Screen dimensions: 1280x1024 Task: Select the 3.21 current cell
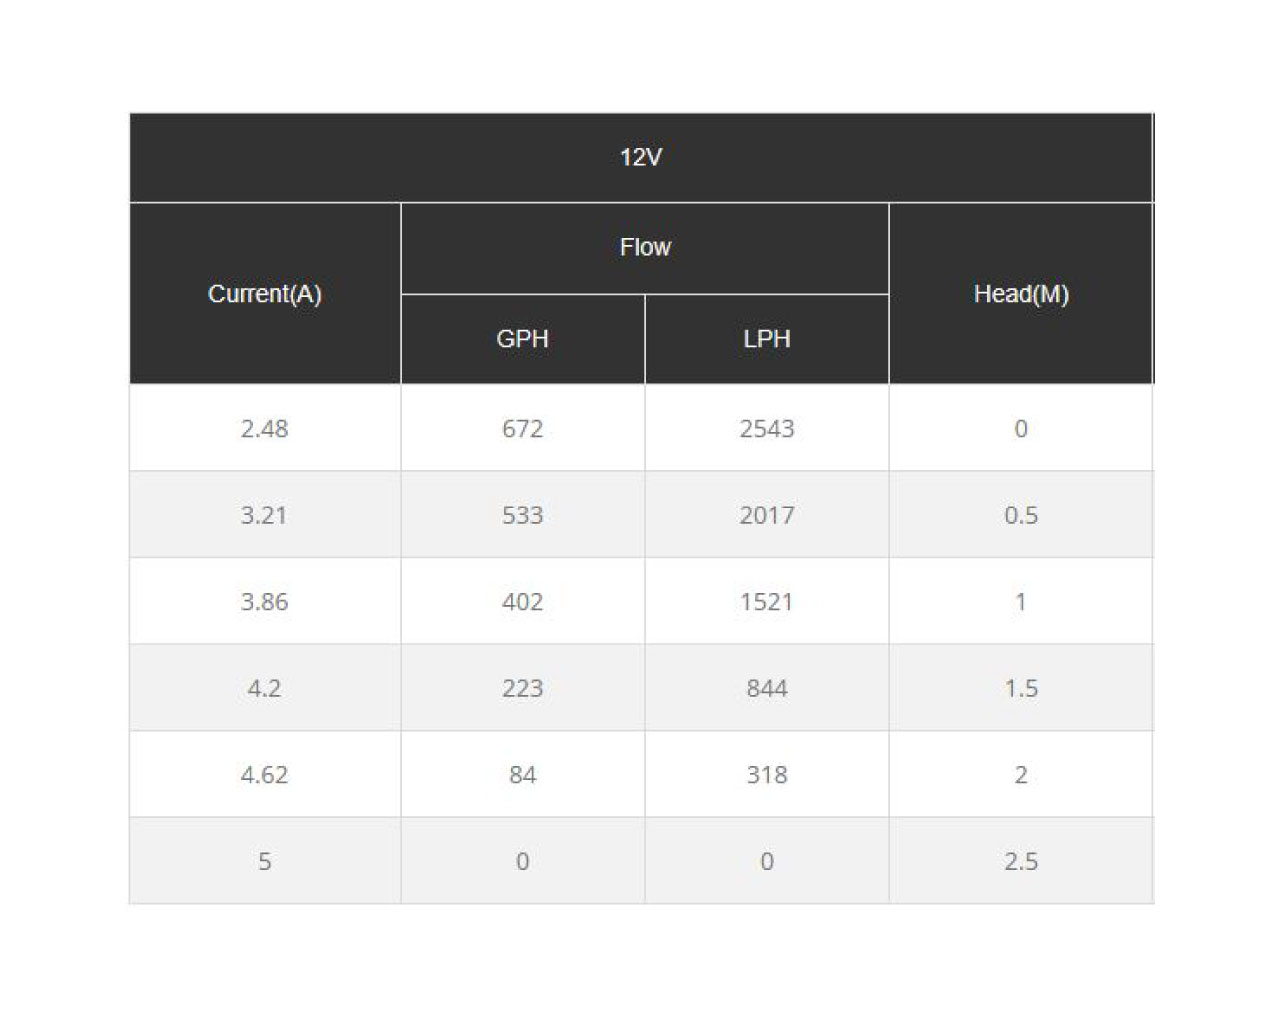pos(265,515)
